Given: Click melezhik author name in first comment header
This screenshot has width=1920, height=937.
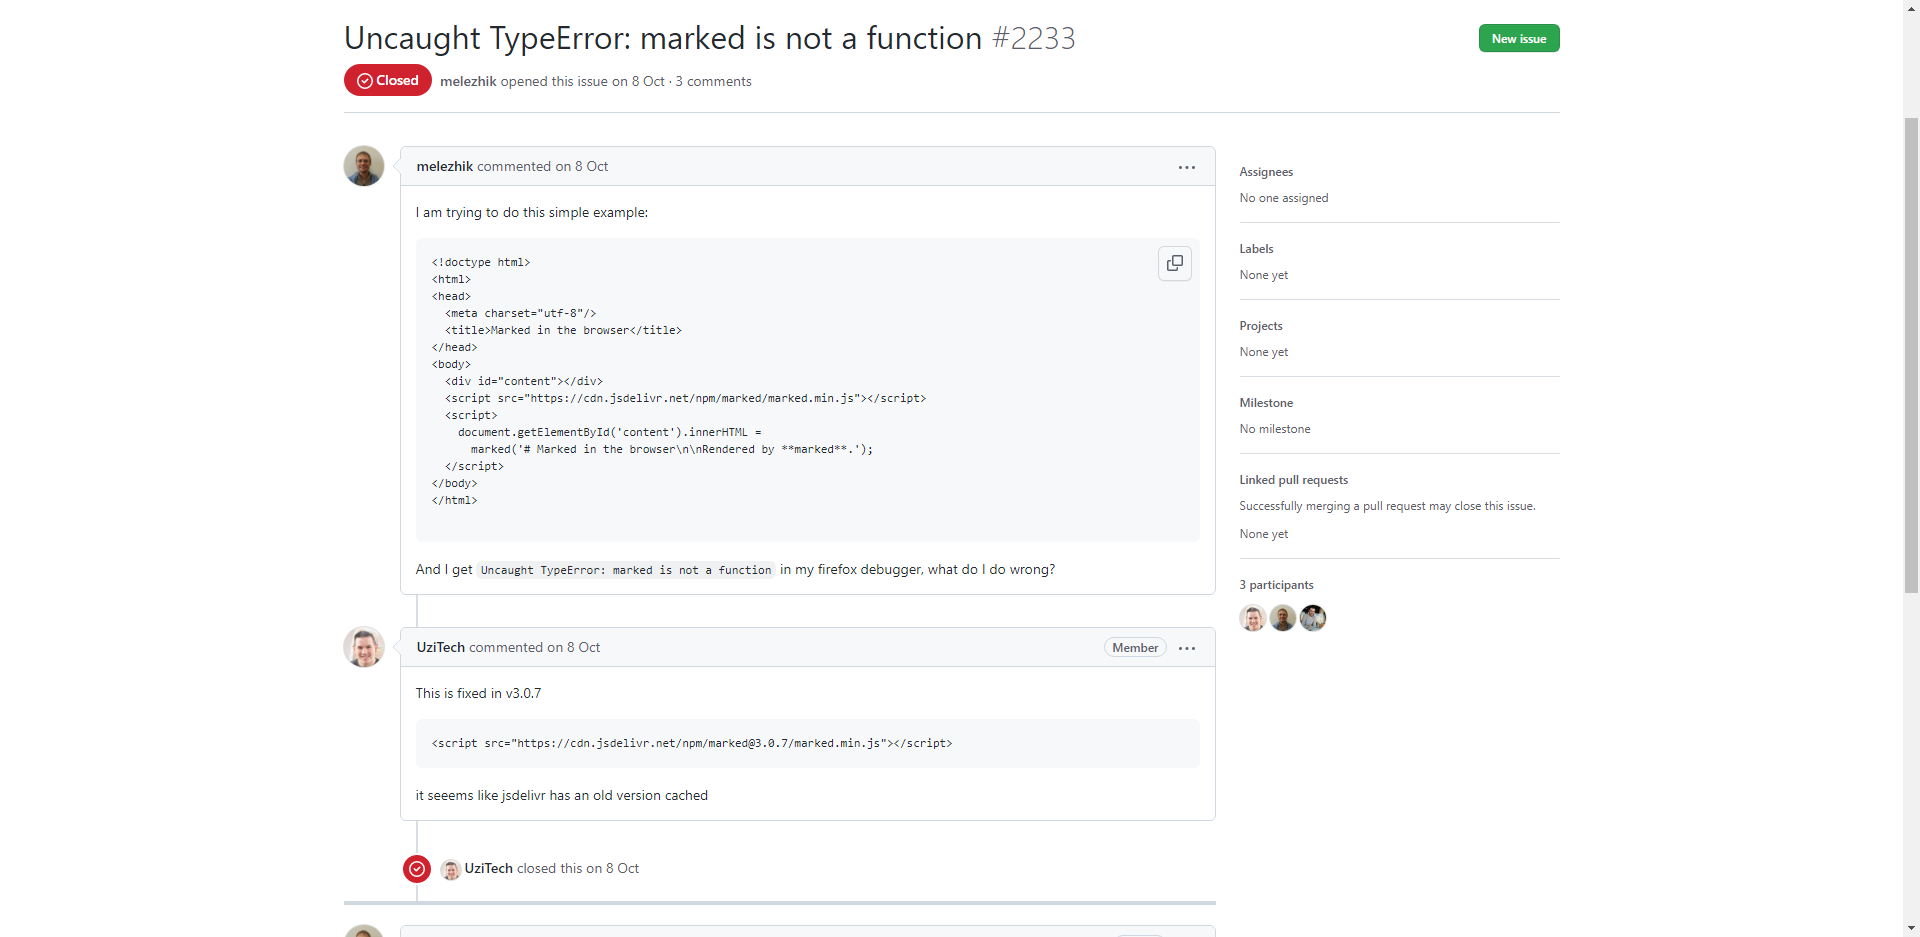Looking at the screenshot, I should (x=444, y=167).
